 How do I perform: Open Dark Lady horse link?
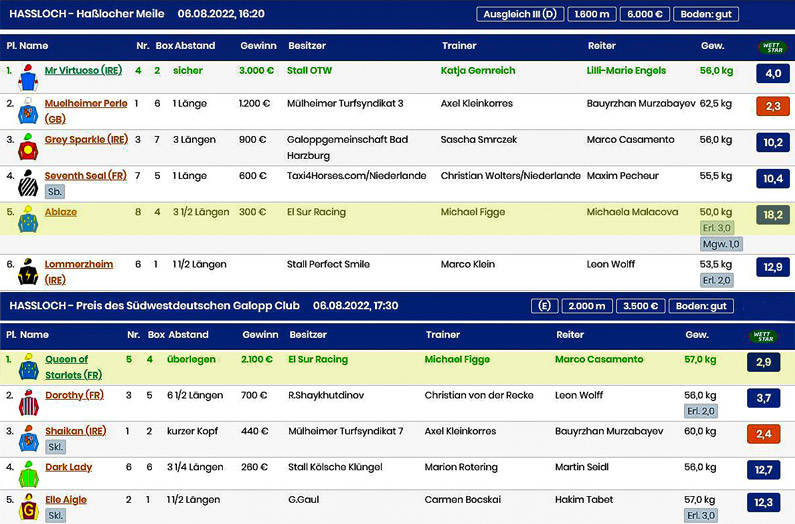click(x=68, y=467)
